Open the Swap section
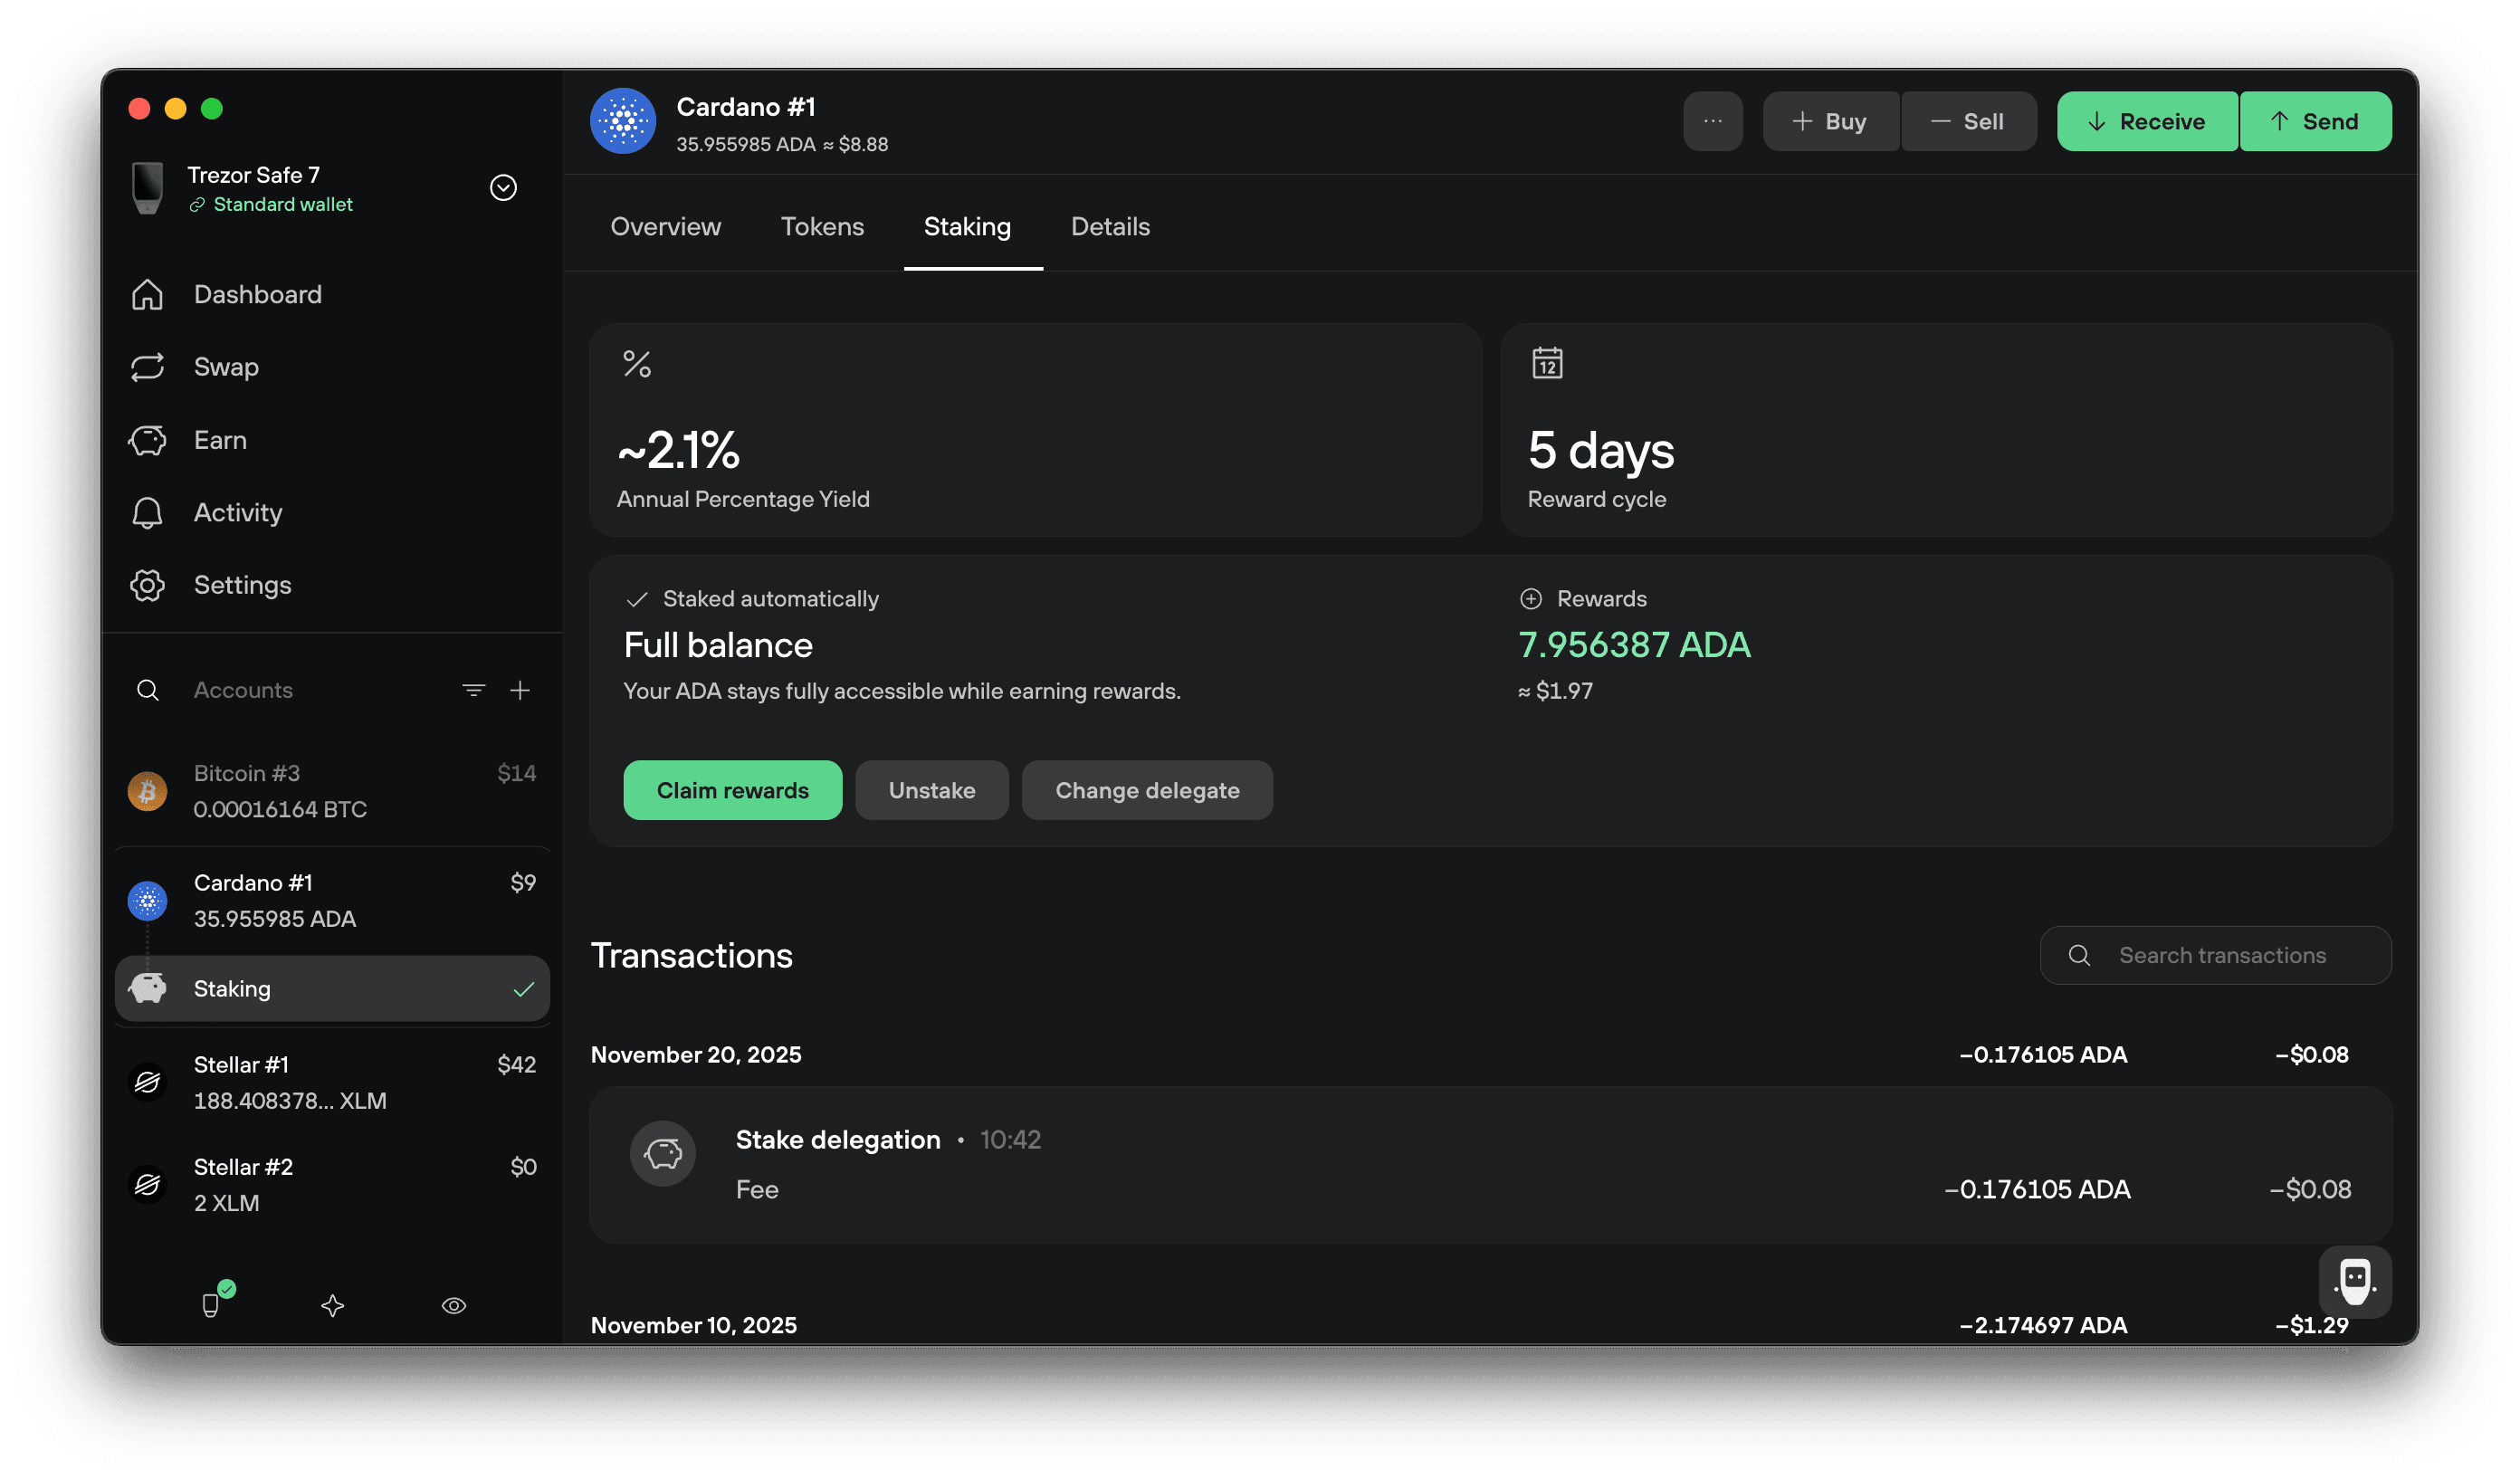The image size is (2520, 1479). pyautogui.click(x=195, y=367)
